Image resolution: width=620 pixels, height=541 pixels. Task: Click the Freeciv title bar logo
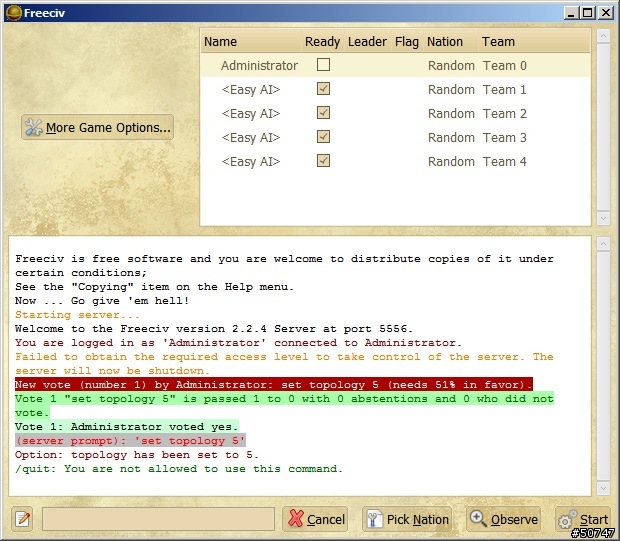[x=13, y=13]
